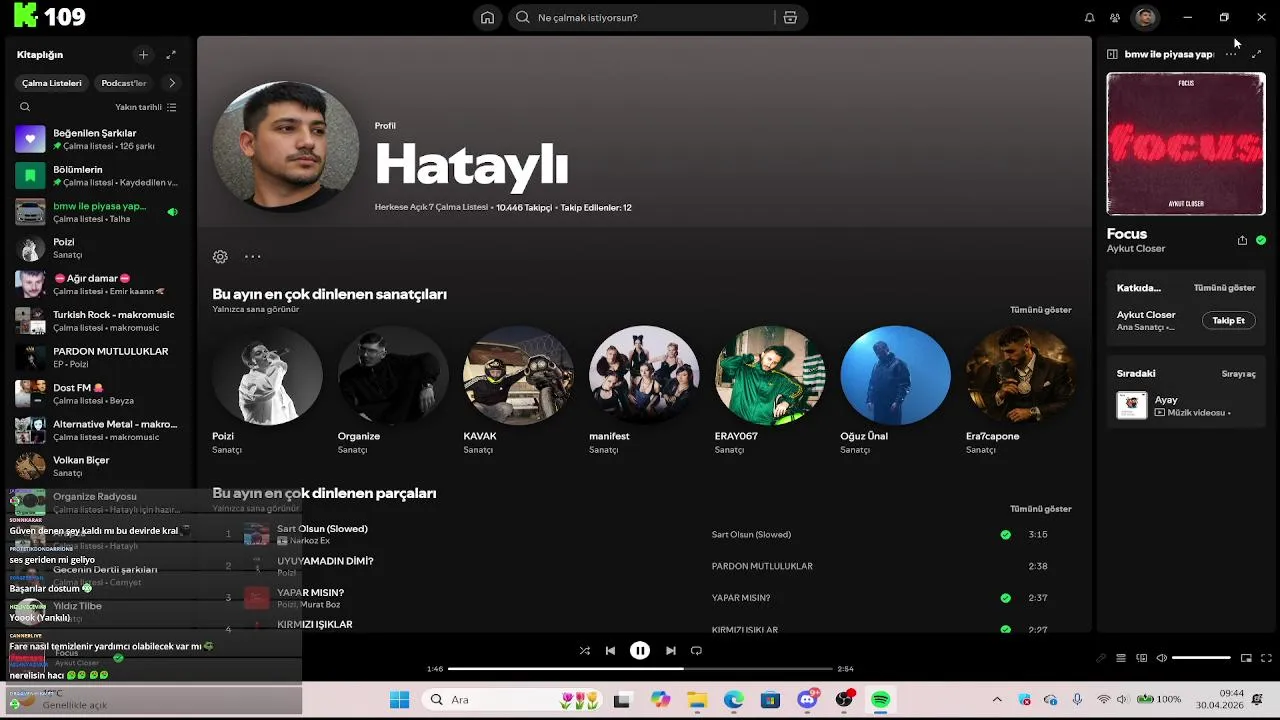Show all credits with 'Tümünü göster'
The image size is (1280, 720).
tap(1224, 288)
